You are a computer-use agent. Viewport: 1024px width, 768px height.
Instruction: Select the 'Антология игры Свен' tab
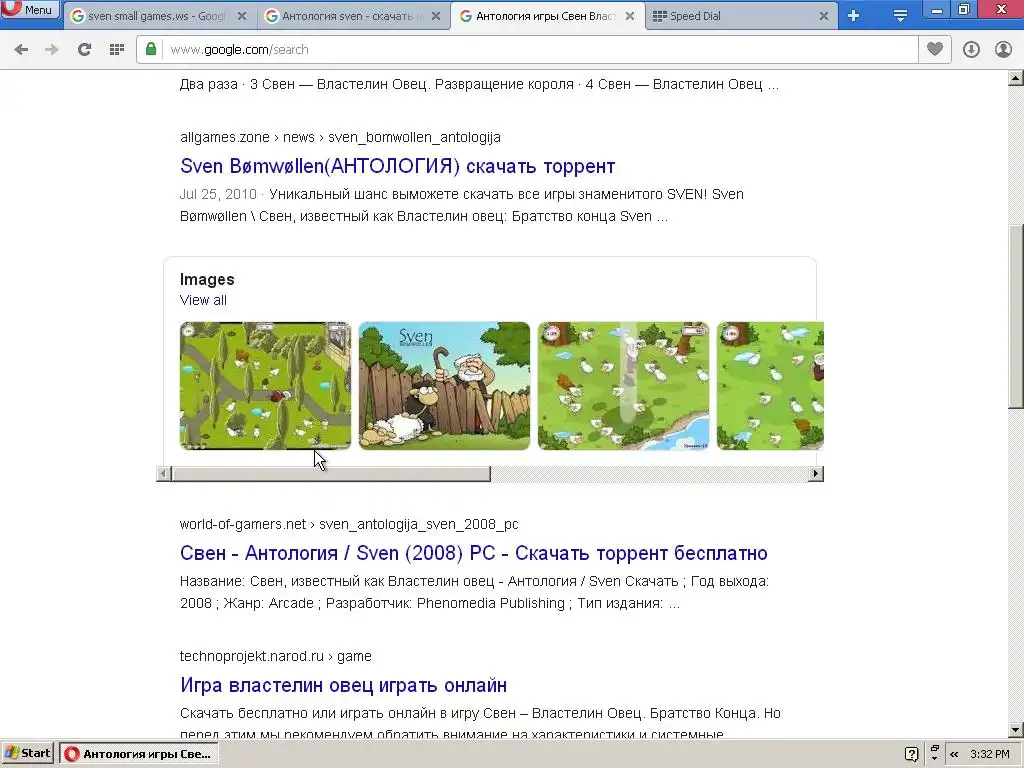coord(545,16)
